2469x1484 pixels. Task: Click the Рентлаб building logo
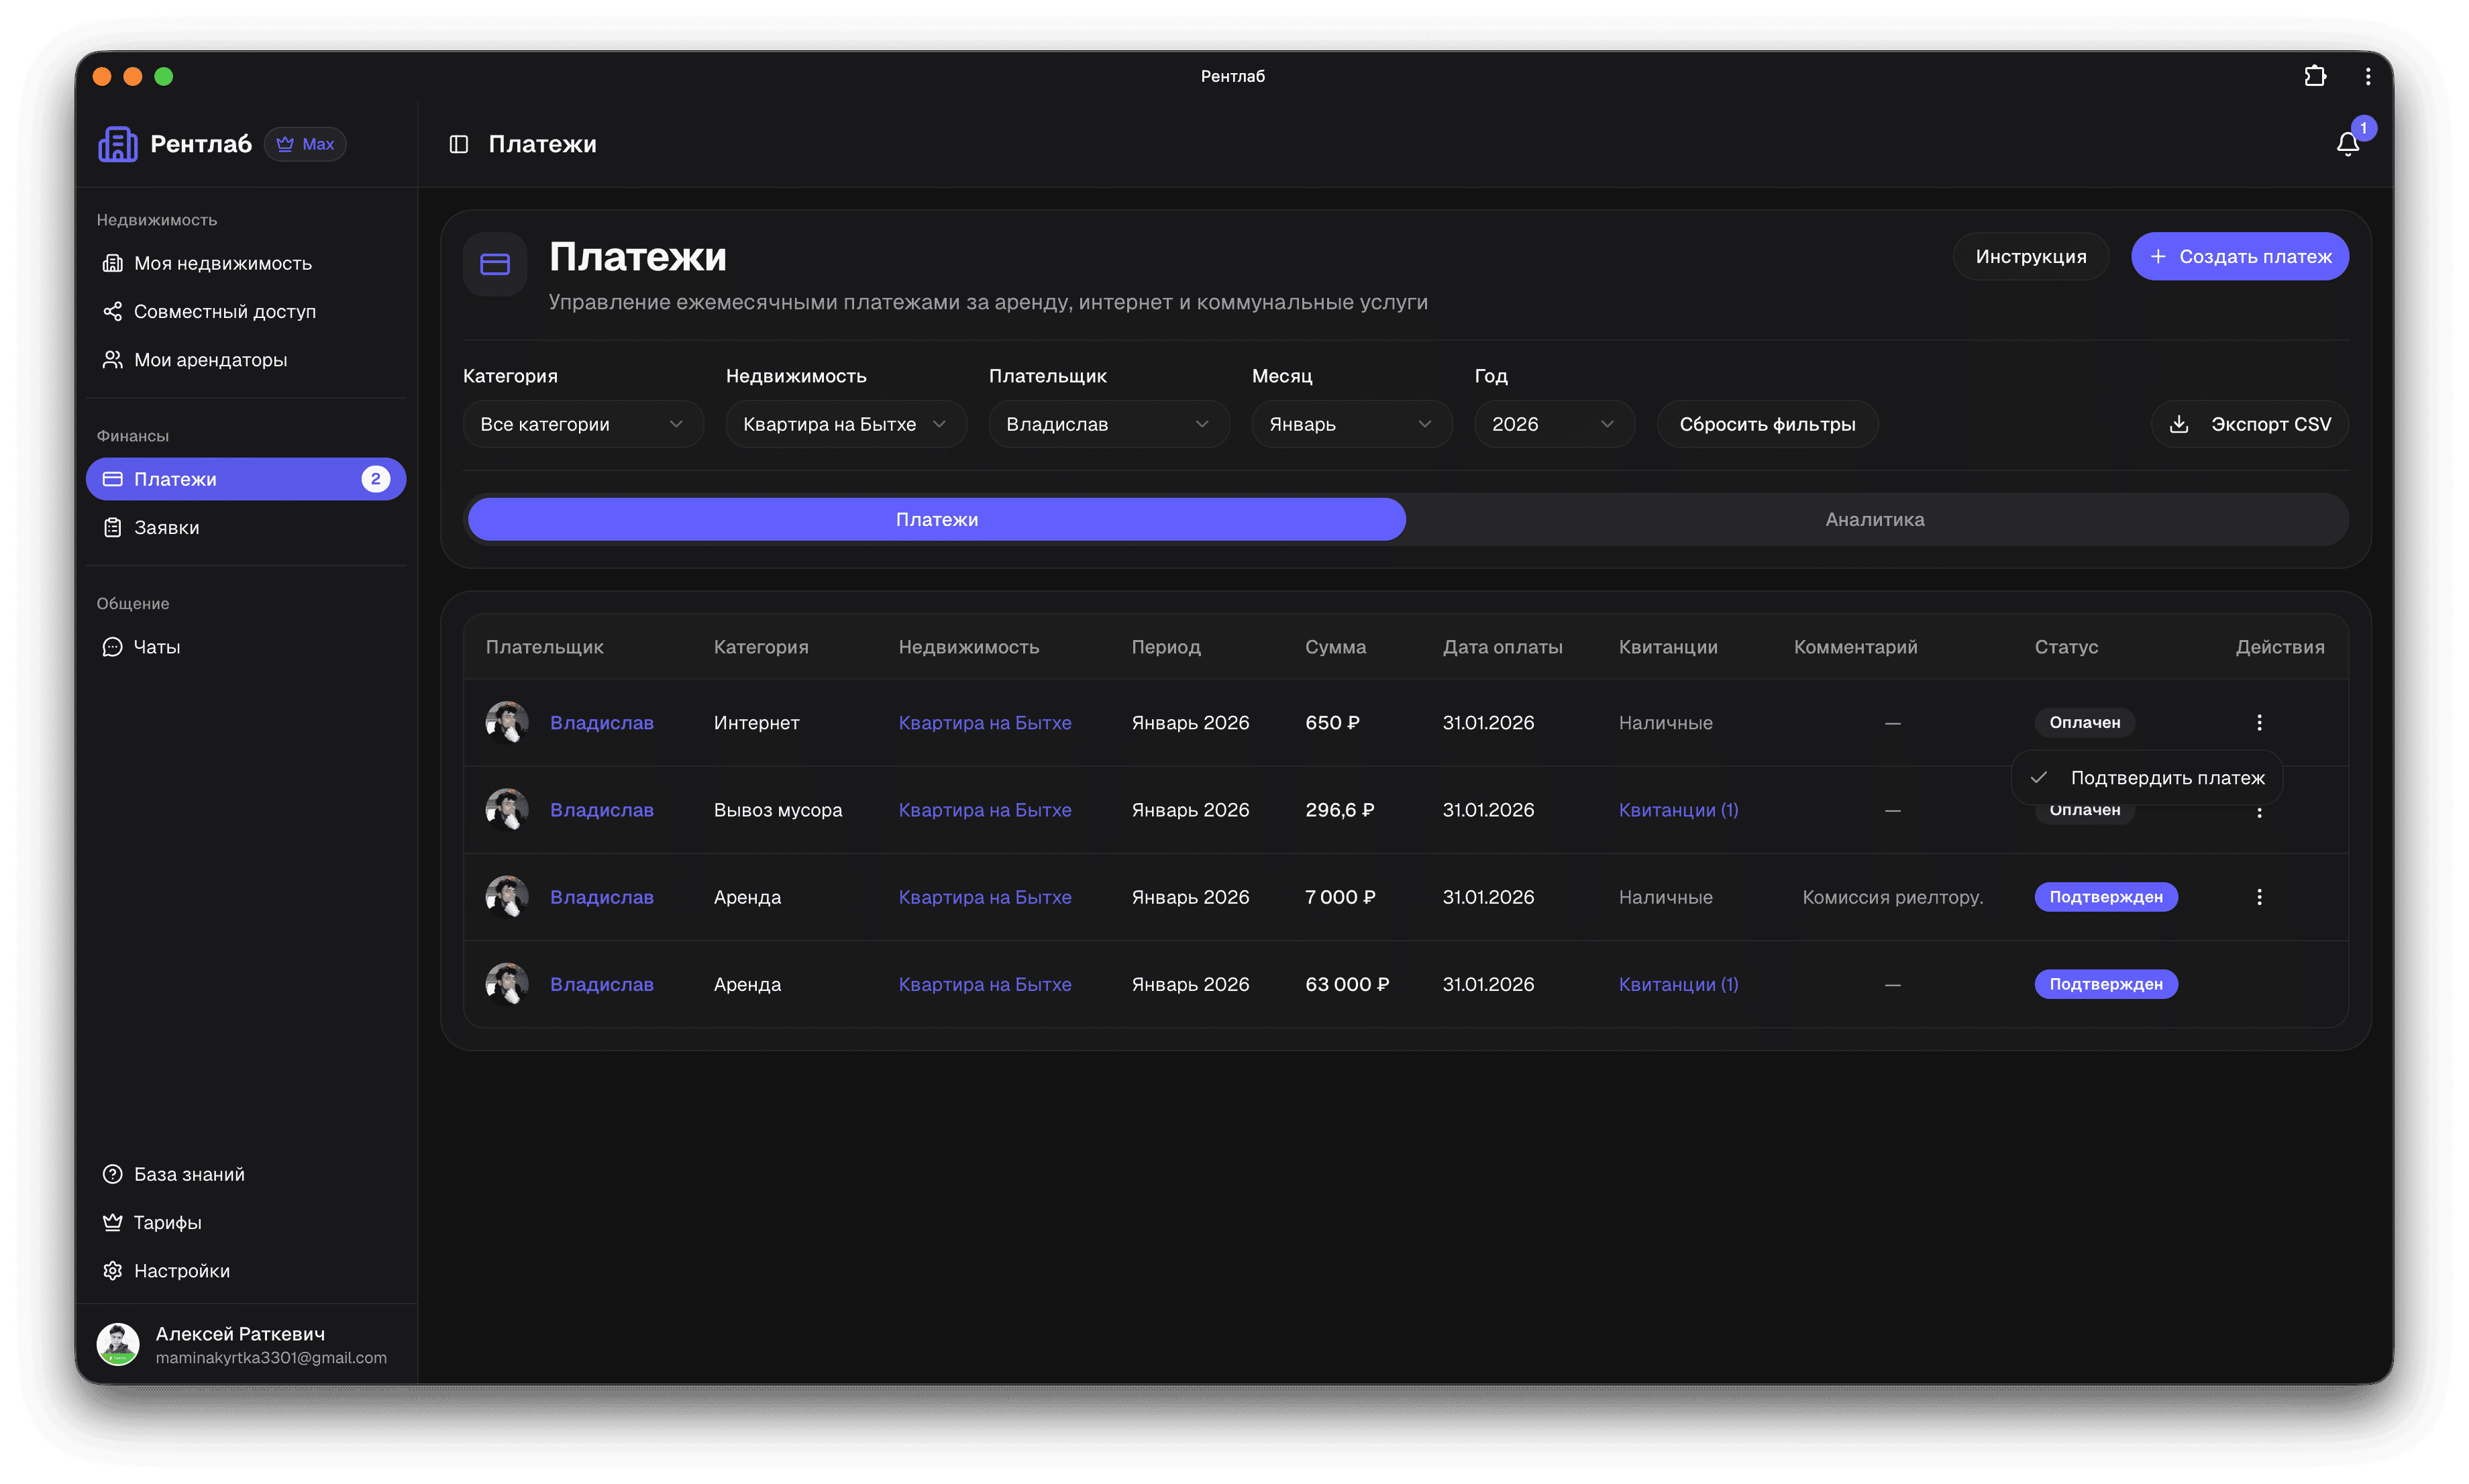118,144
